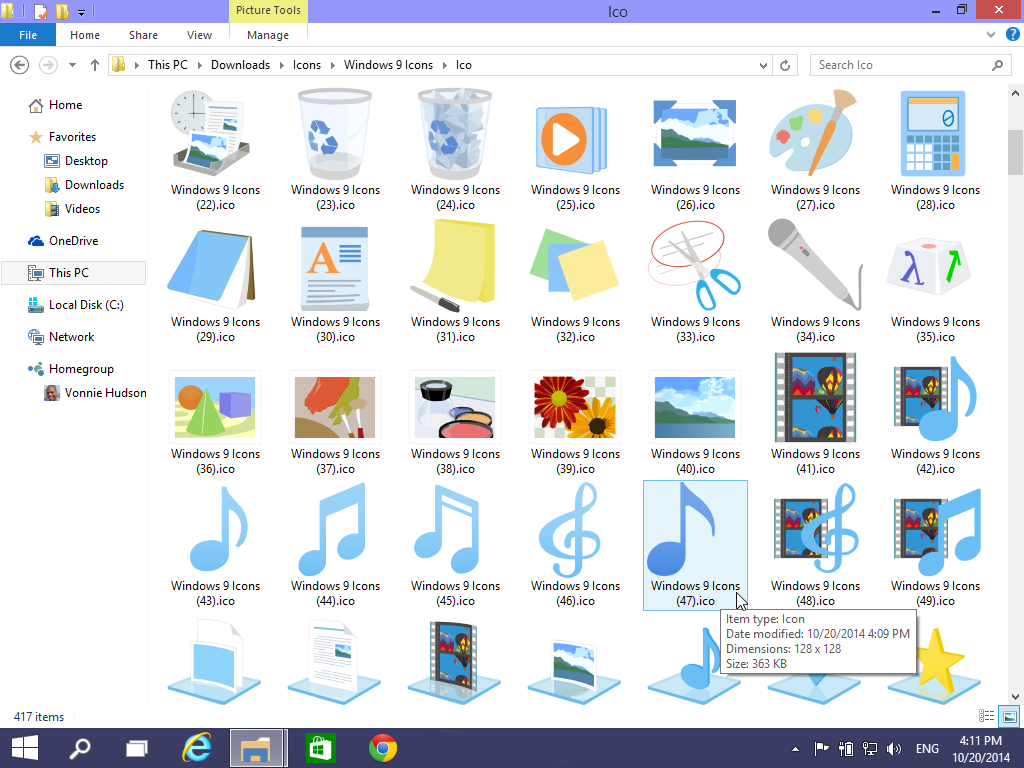Image resolution: width=1024 pixels, height=768 pixels.
Task: Navigate up one folder level
Action: click(x=94, y=64)
